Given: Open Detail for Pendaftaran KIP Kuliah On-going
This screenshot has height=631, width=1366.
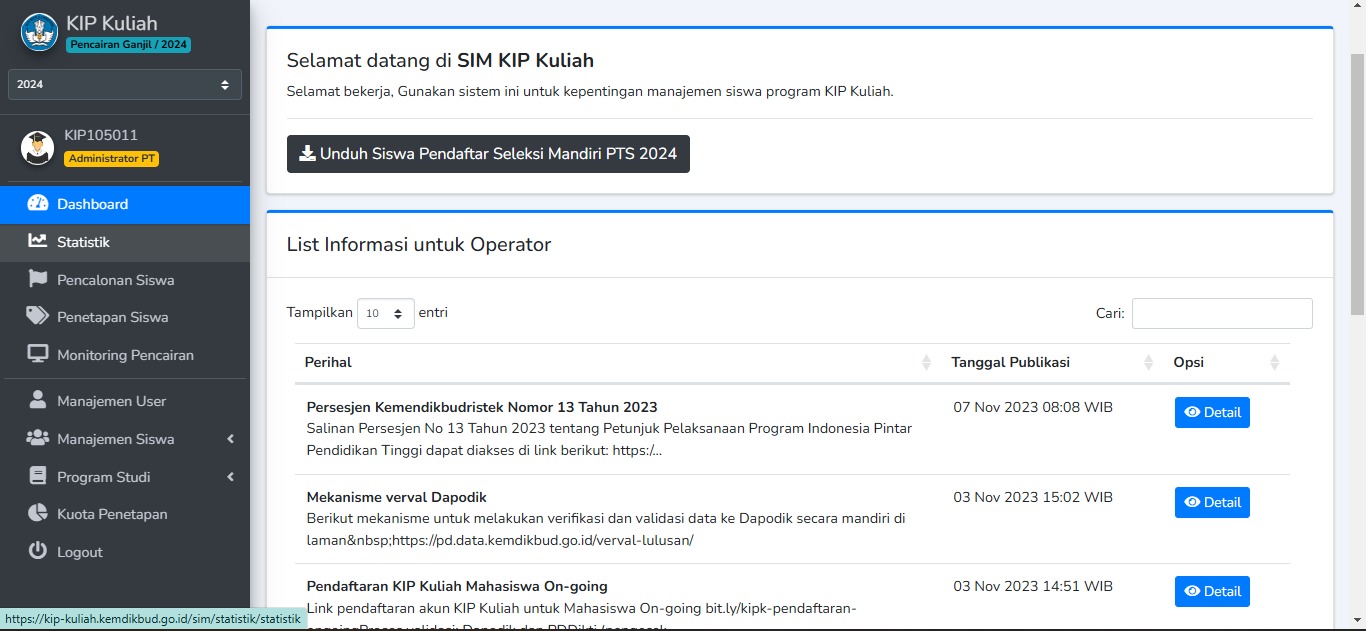Looking at the screenshot, I should pyautogui.click(x=1212, y=591).
